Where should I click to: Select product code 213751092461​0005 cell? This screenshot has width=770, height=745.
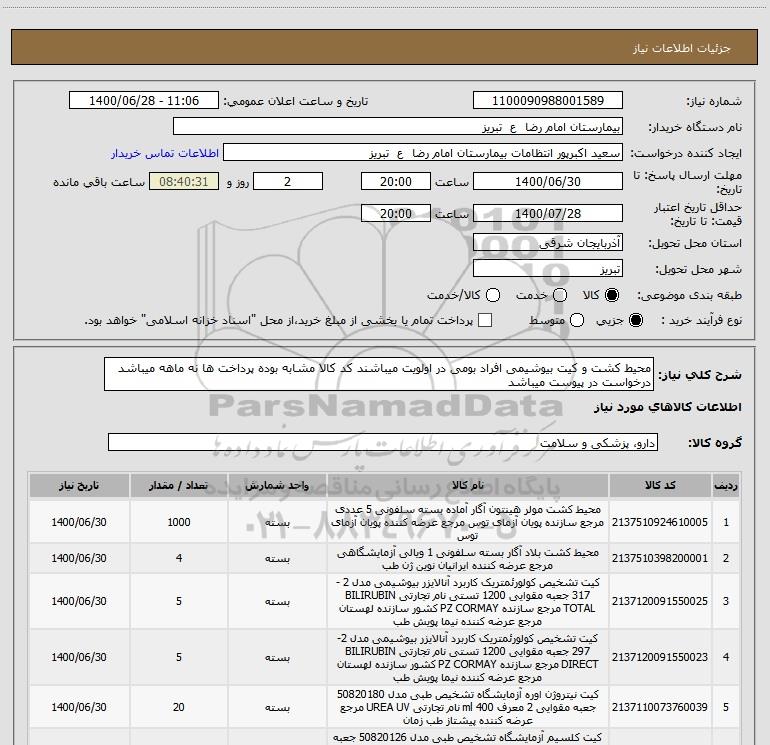(660, 522)
